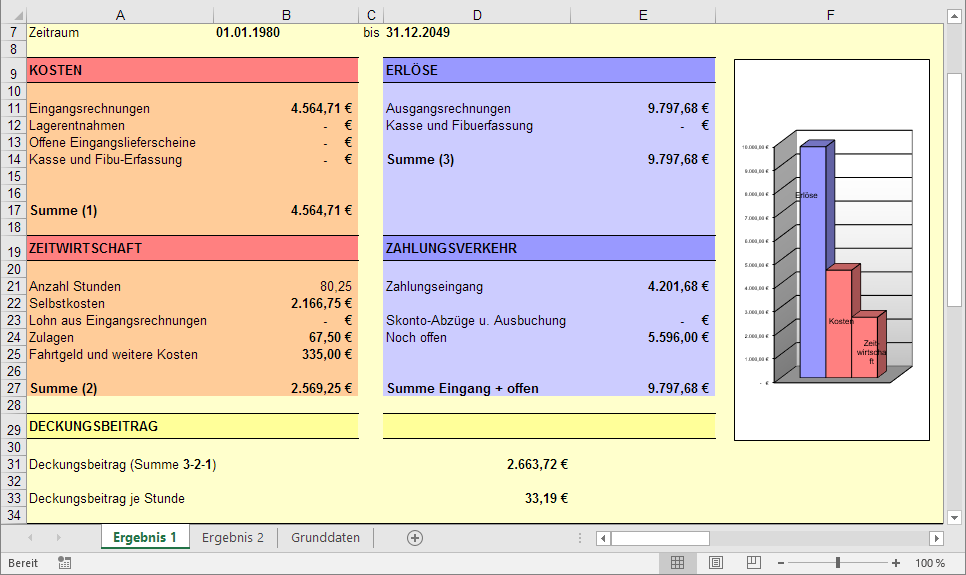Select the Ergebnis 1 sheet tab
This screenshot has width=966, height=575.
(x=145, y=538)
